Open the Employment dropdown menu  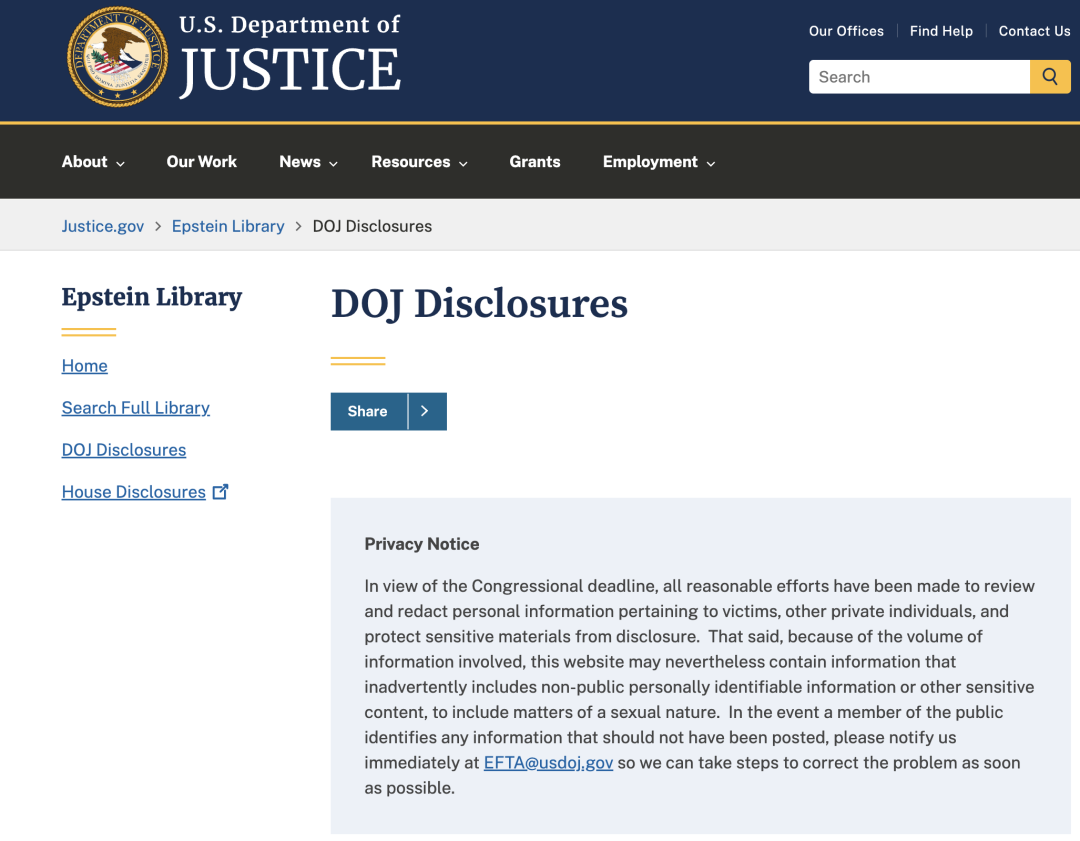pyautogui.click(x=659, y=162)
